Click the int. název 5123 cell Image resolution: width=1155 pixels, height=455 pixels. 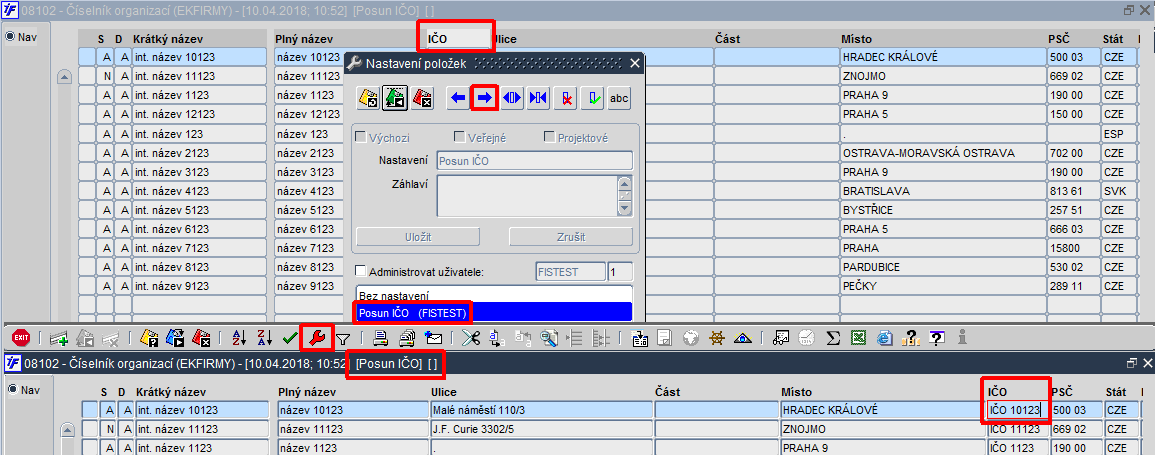200,210
